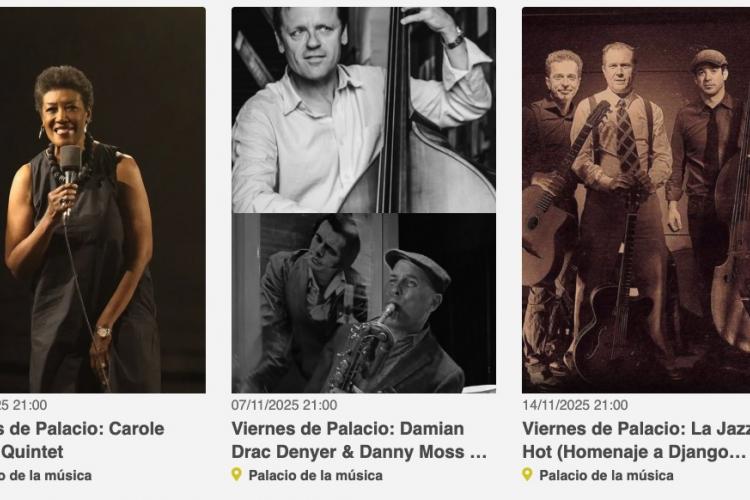Open the La Jazz Hot trio photo
This screenshot has height=500, width=750.
636,200
